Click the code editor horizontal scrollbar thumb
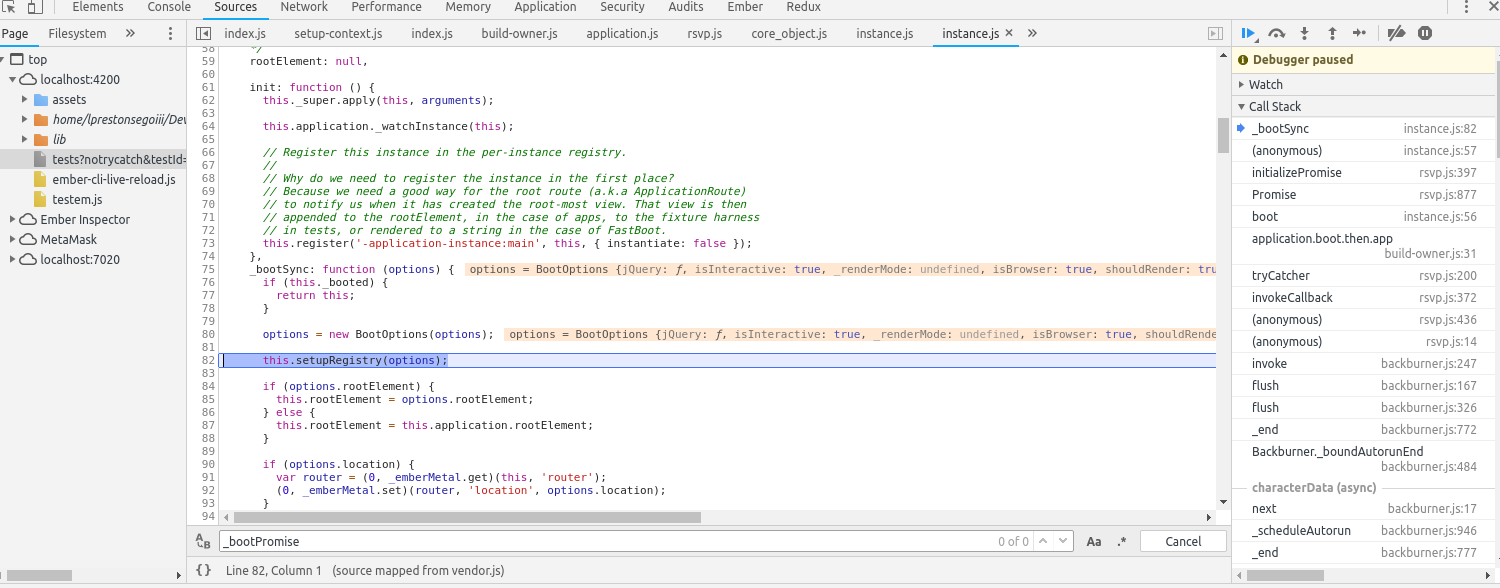The height and width of the screenshot is (588, 1500). [x=467, y=517]
